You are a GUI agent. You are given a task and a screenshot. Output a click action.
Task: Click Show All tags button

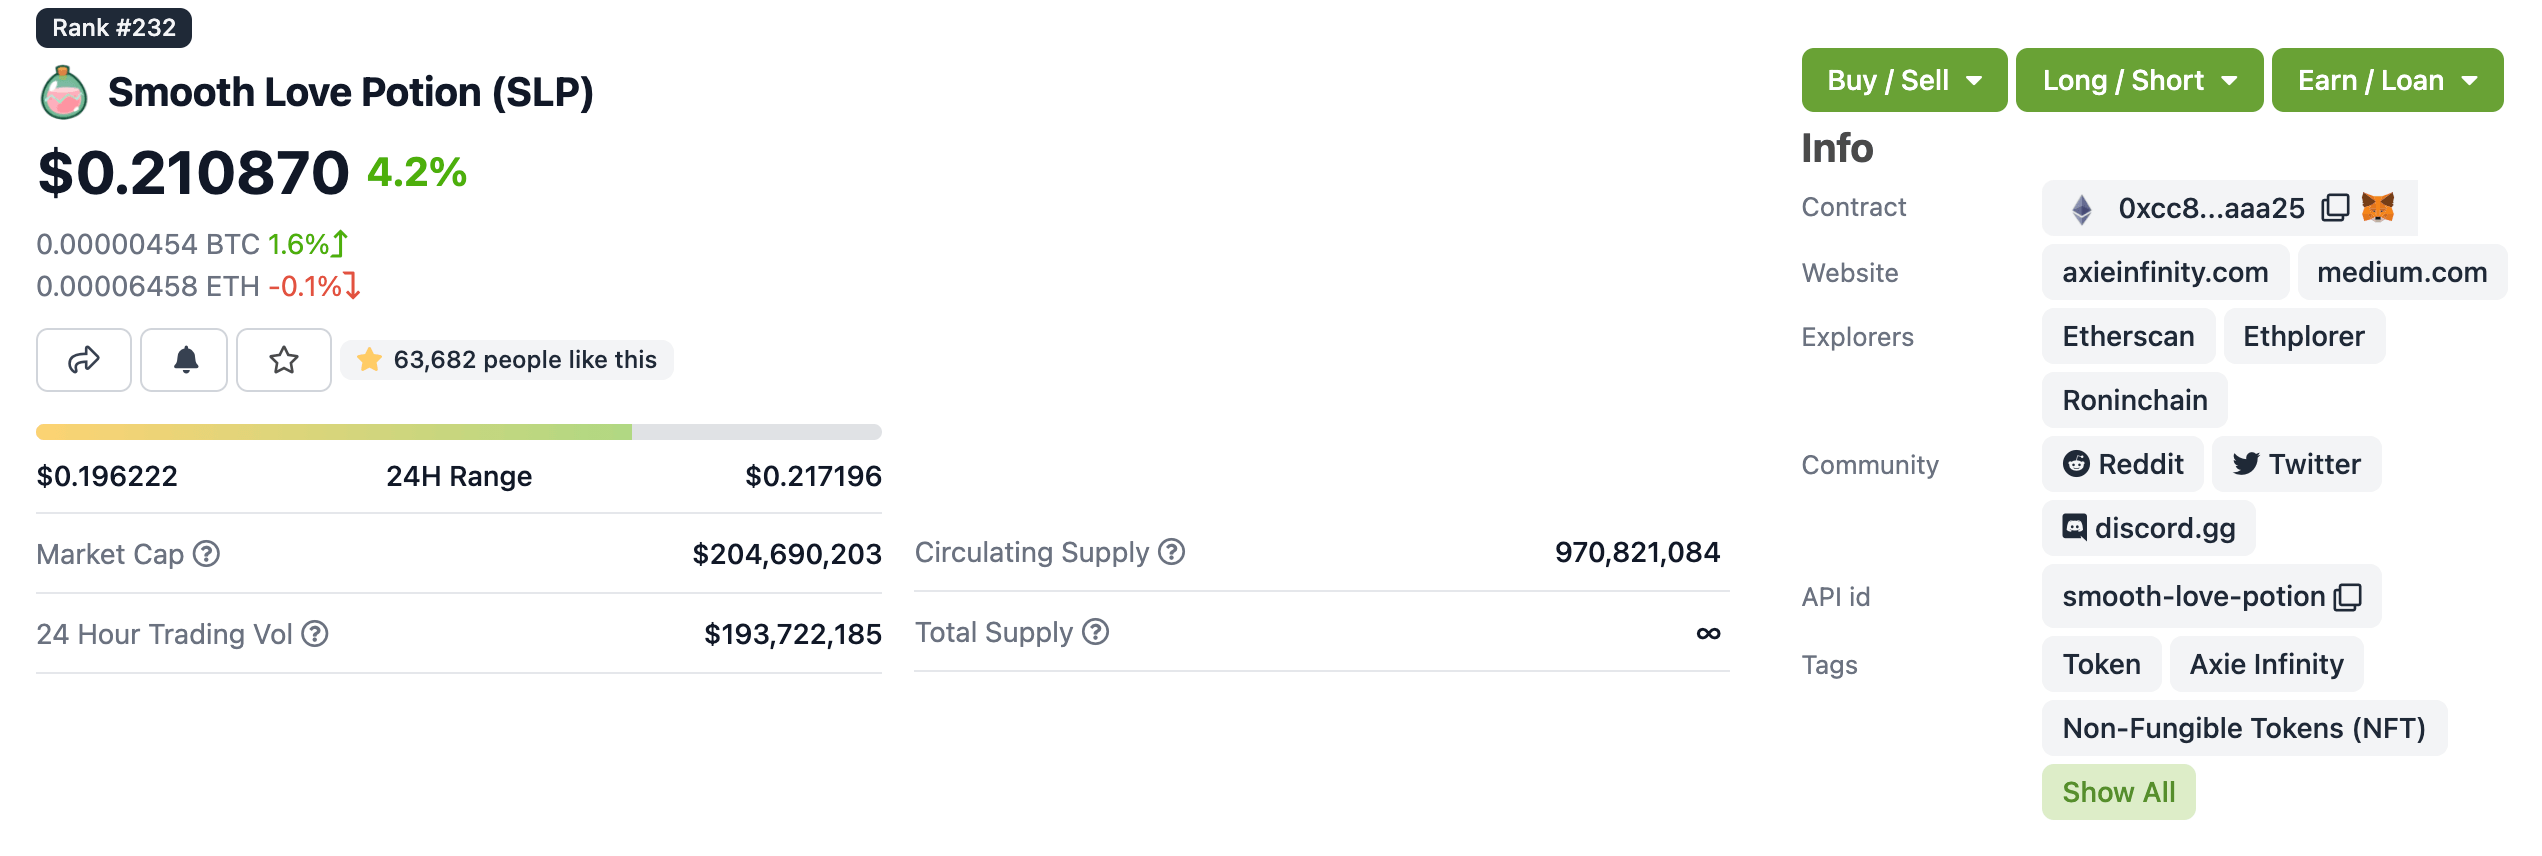(2118, 792)
